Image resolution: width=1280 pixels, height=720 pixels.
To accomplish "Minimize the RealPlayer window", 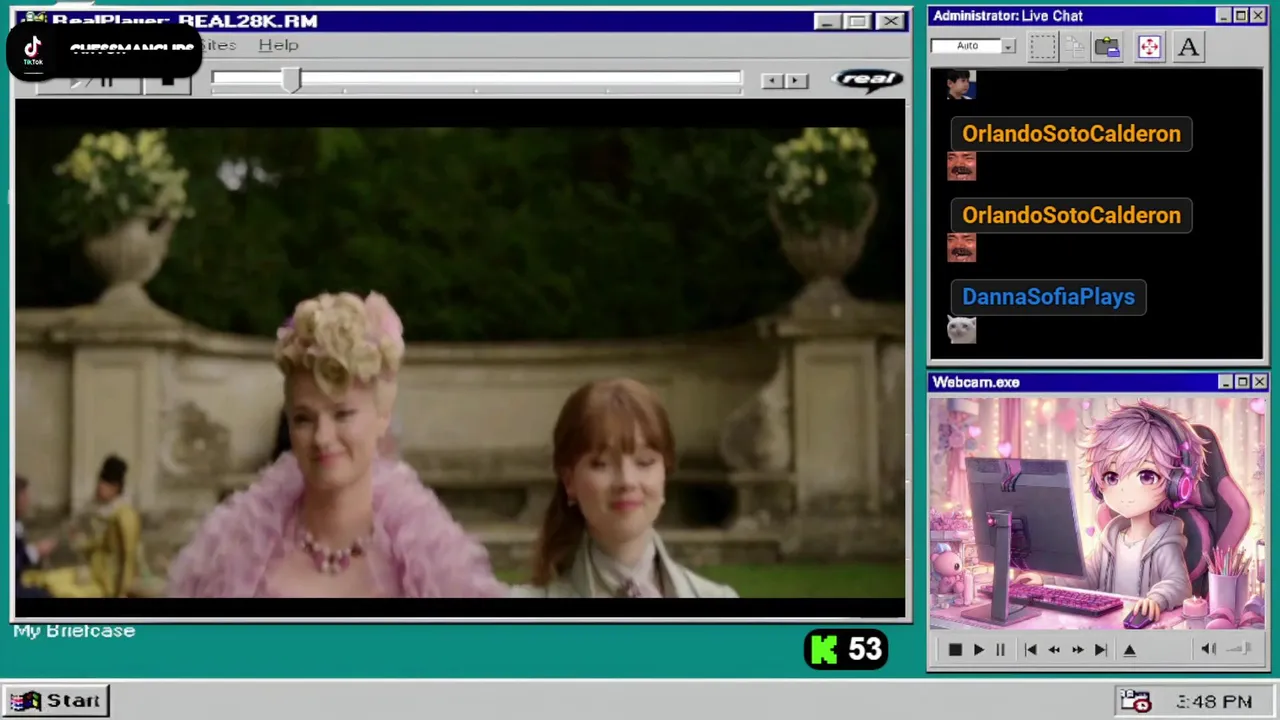I will [827, 21].
